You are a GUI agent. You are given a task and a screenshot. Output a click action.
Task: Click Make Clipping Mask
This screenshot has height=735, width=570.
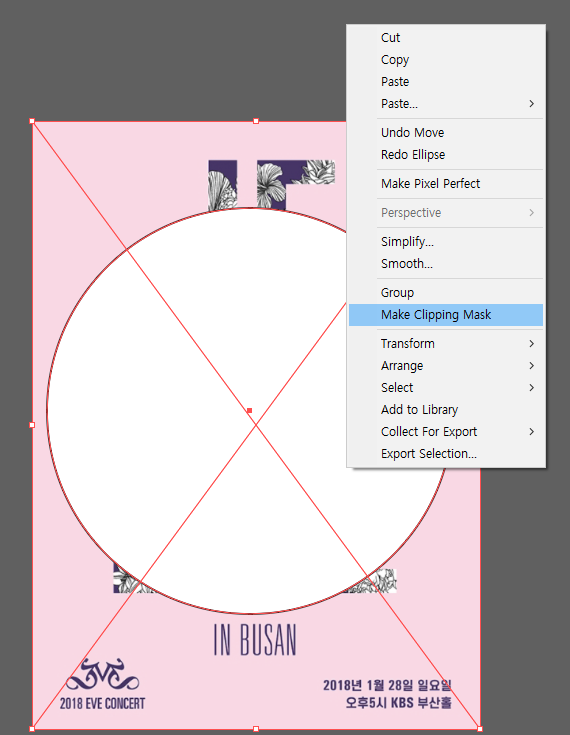point(446,315)
